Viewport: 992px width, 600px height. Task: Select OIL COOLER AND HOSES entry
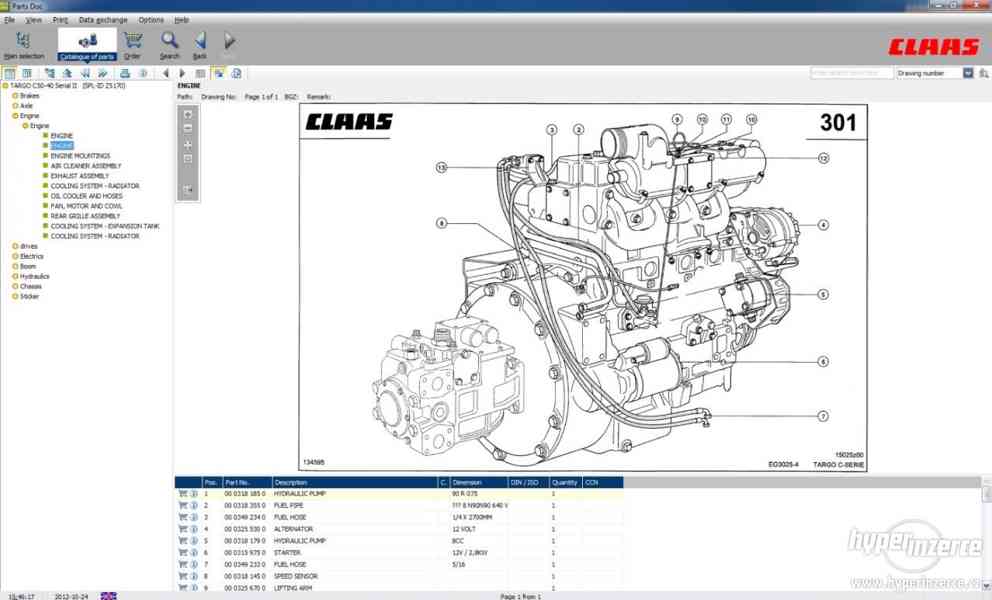[x=87, y=196]
